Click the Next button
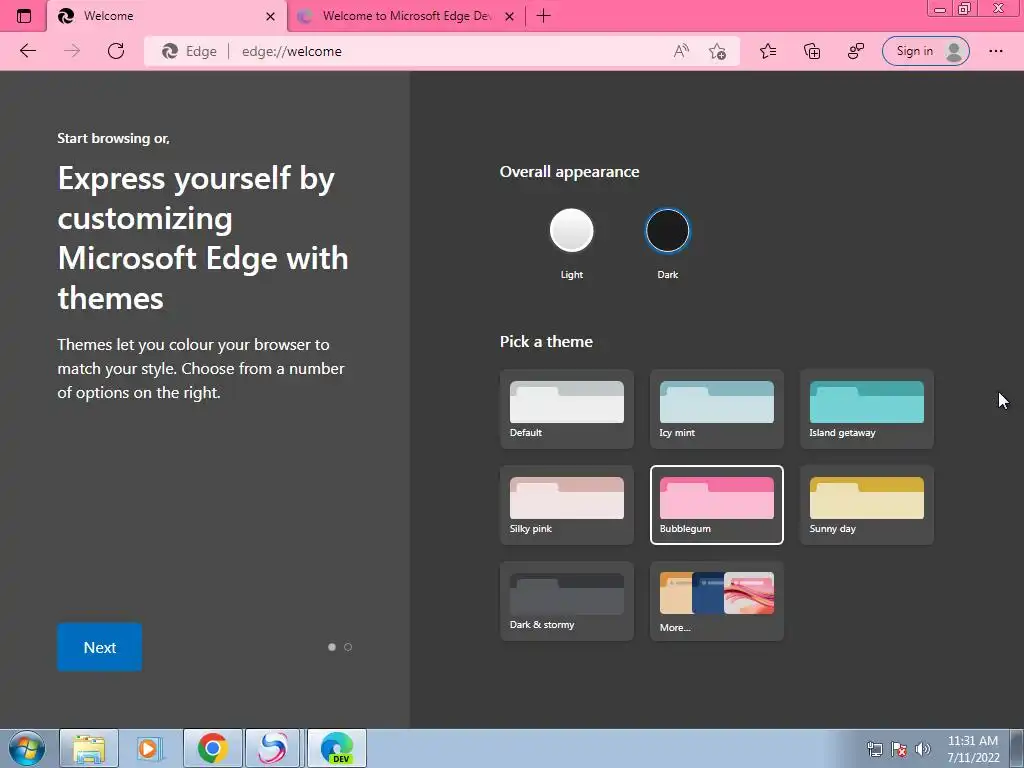 coord(99,647)
